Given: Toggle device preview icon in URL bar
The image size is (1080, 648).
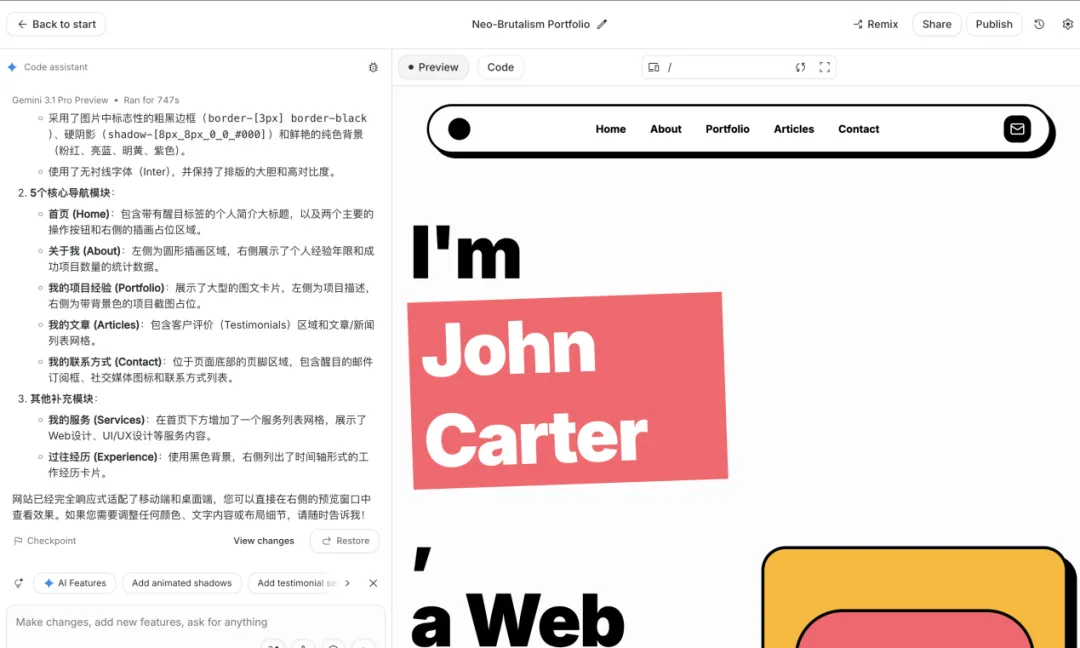Looking at the screenshot, I should tap(654, 67).
